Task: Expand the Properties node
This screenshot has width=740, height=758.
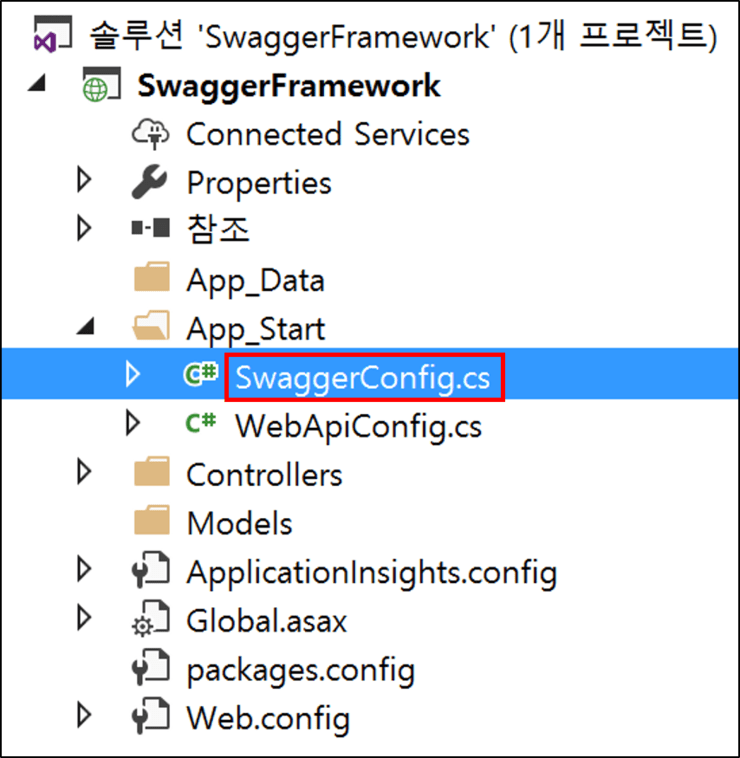Action: click(84, 181)
